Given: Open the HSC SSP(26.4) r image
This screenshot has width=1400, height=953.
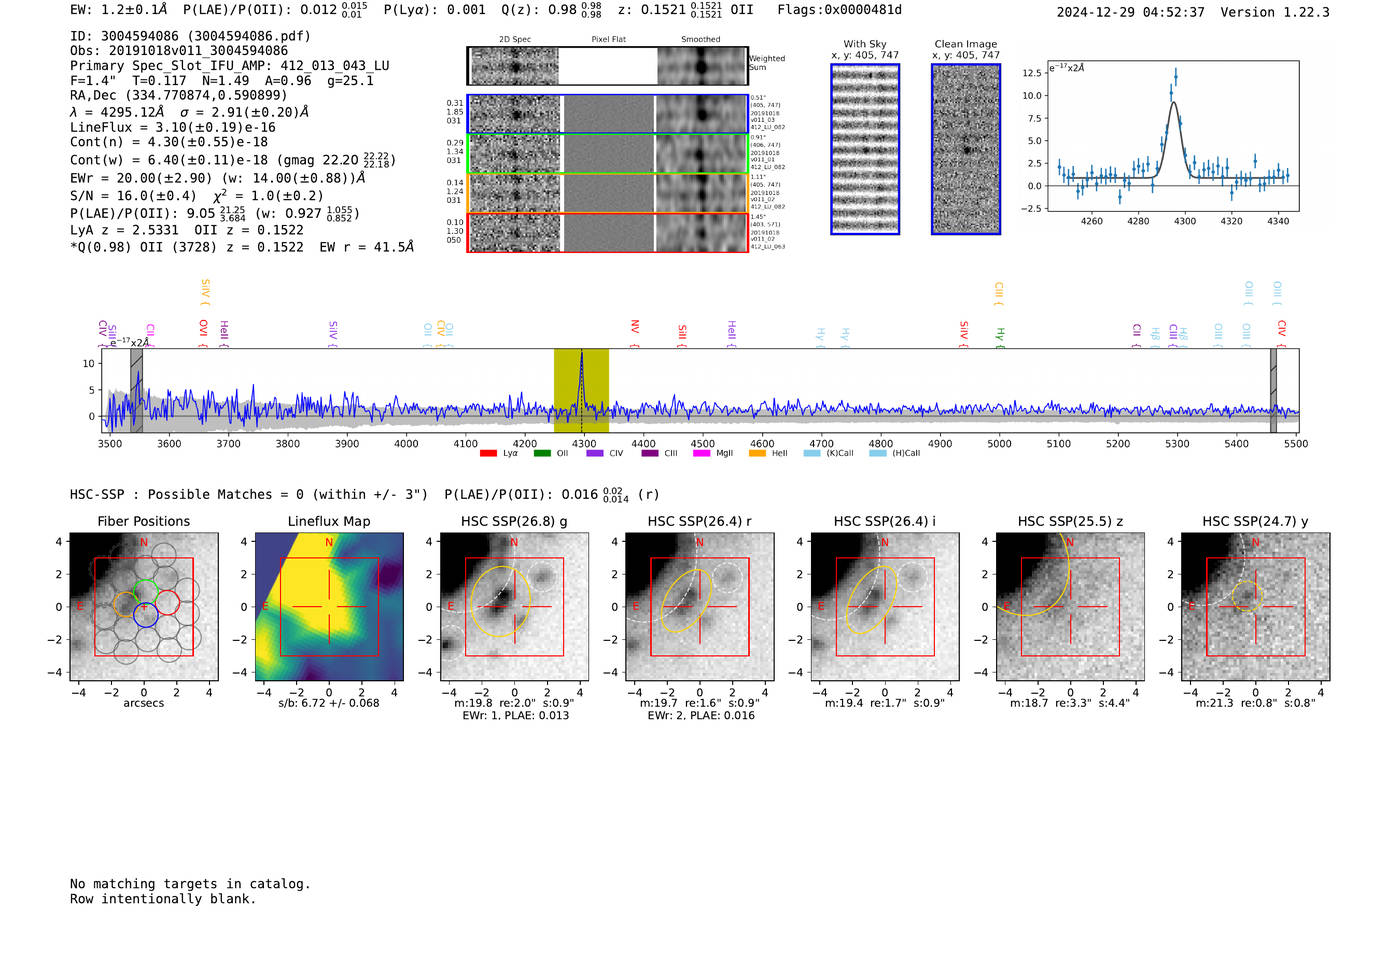Looking at the screenshot, I should [700, 607].
